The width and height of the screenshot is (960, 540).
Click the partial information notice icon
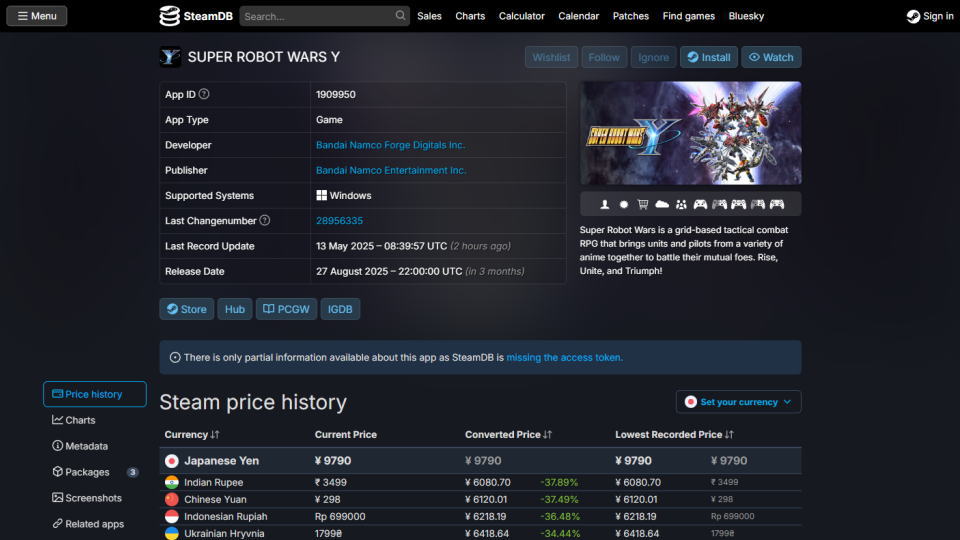pyautogui.click(x=175, y=358)
